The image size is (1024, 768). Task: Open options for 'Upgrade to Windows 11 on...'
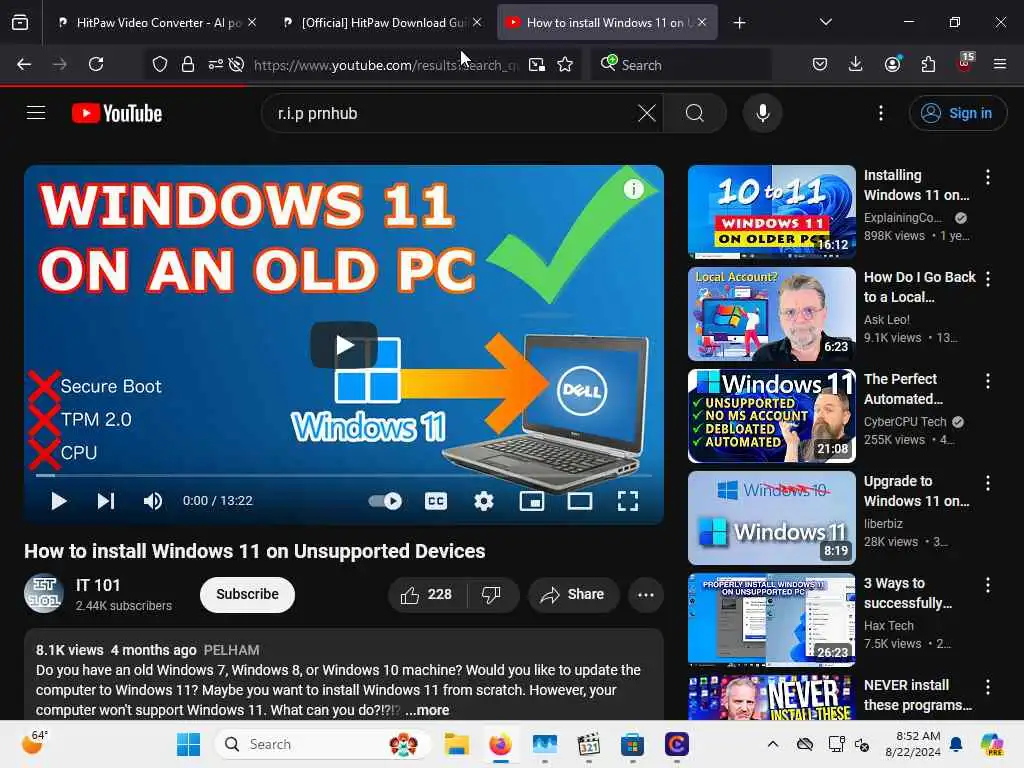[x=987, y=483]
